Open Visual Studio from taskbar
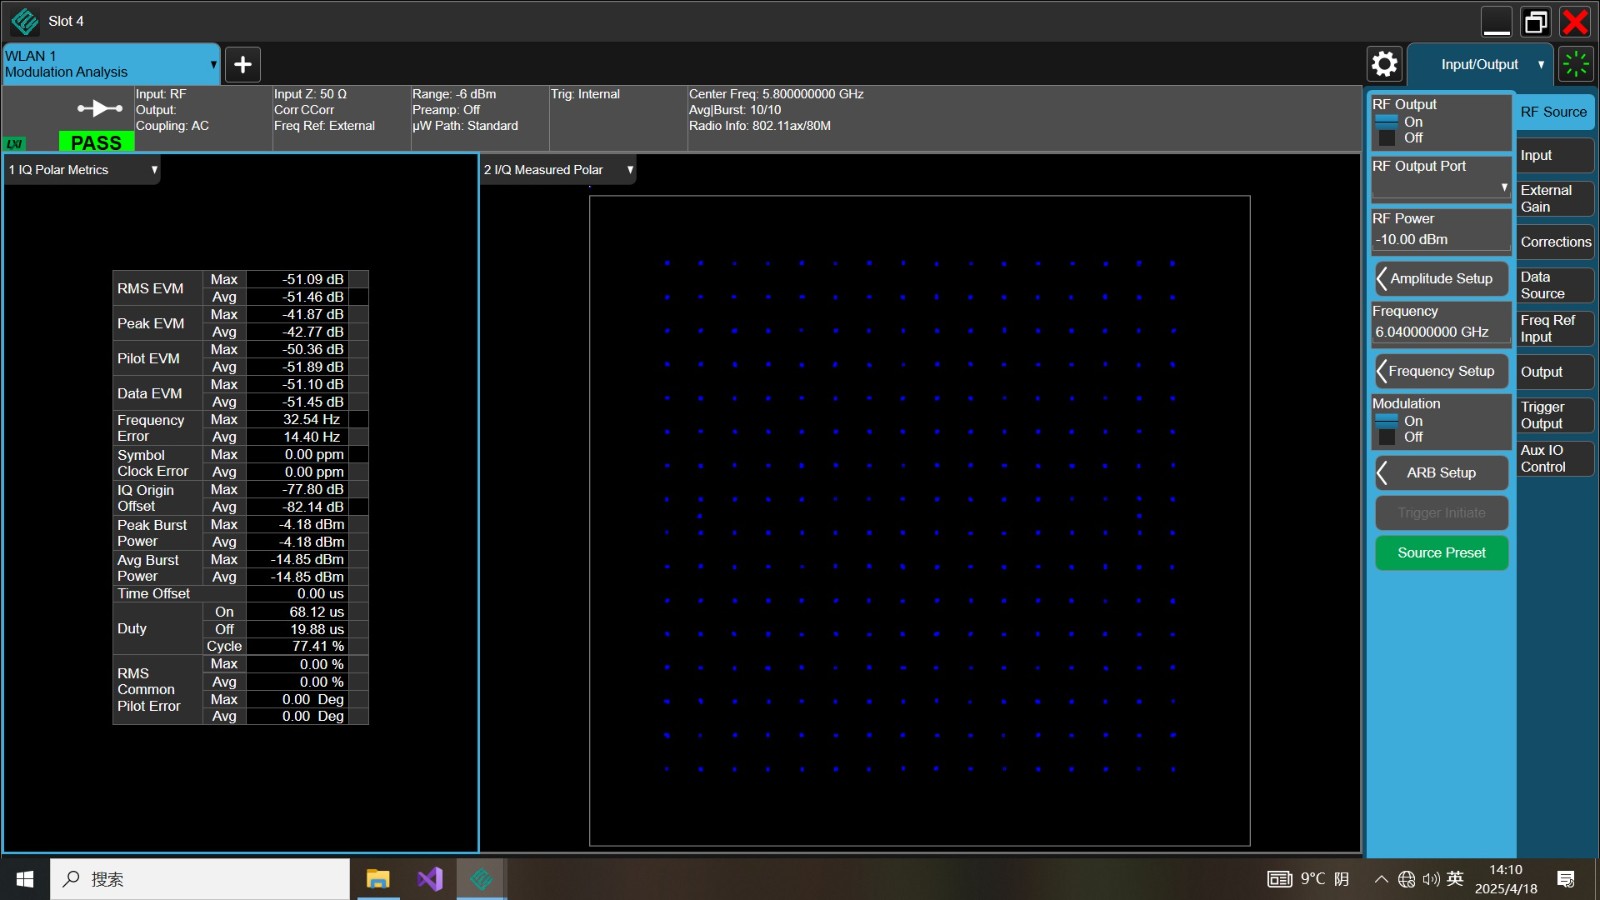1600x900 pixels. click(430, 879)
